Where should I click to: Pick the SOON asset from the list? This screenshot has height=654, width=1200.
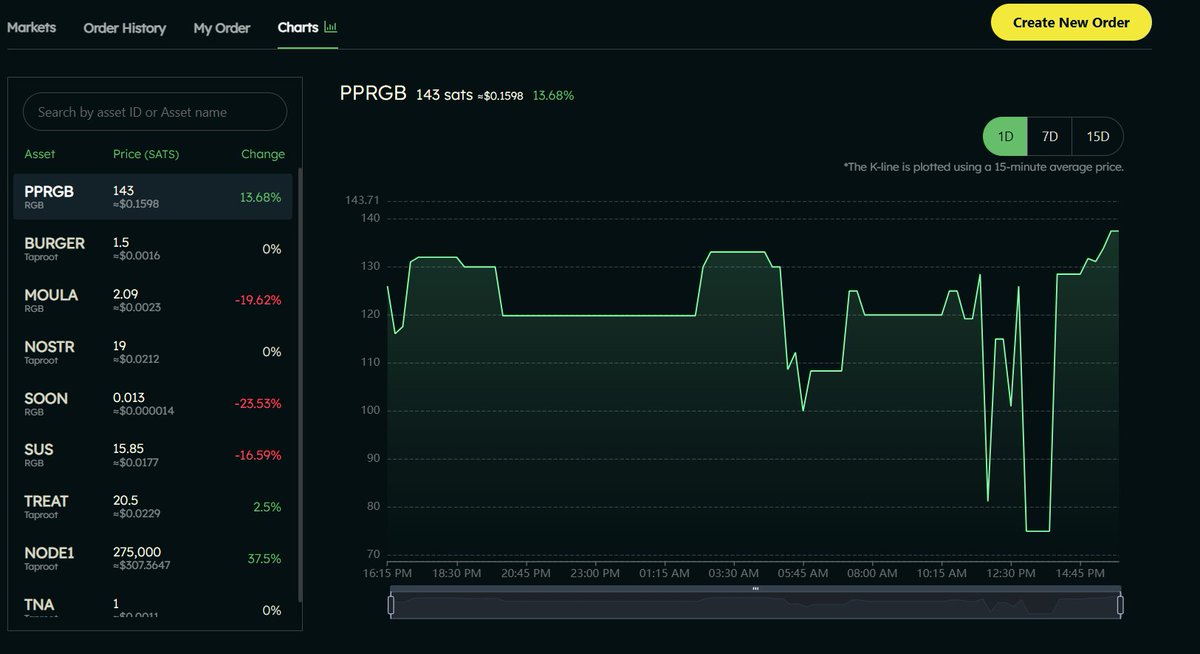click(x=153, y=404)
